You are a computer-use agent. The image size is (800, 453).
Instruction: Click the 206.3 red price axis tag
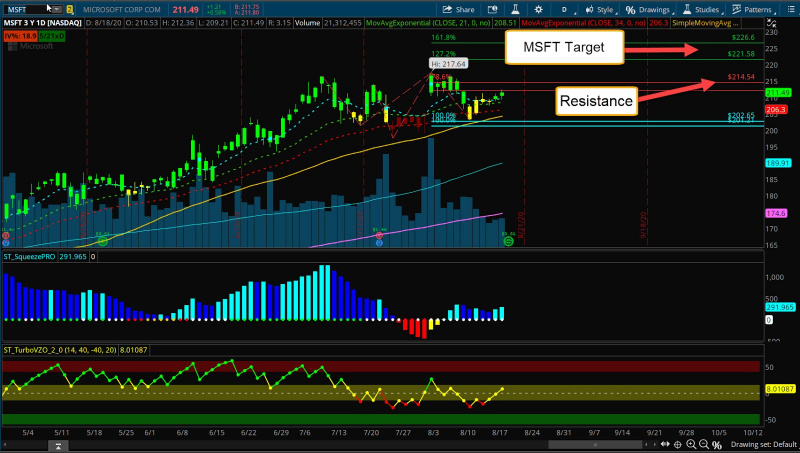pos(776,110)
